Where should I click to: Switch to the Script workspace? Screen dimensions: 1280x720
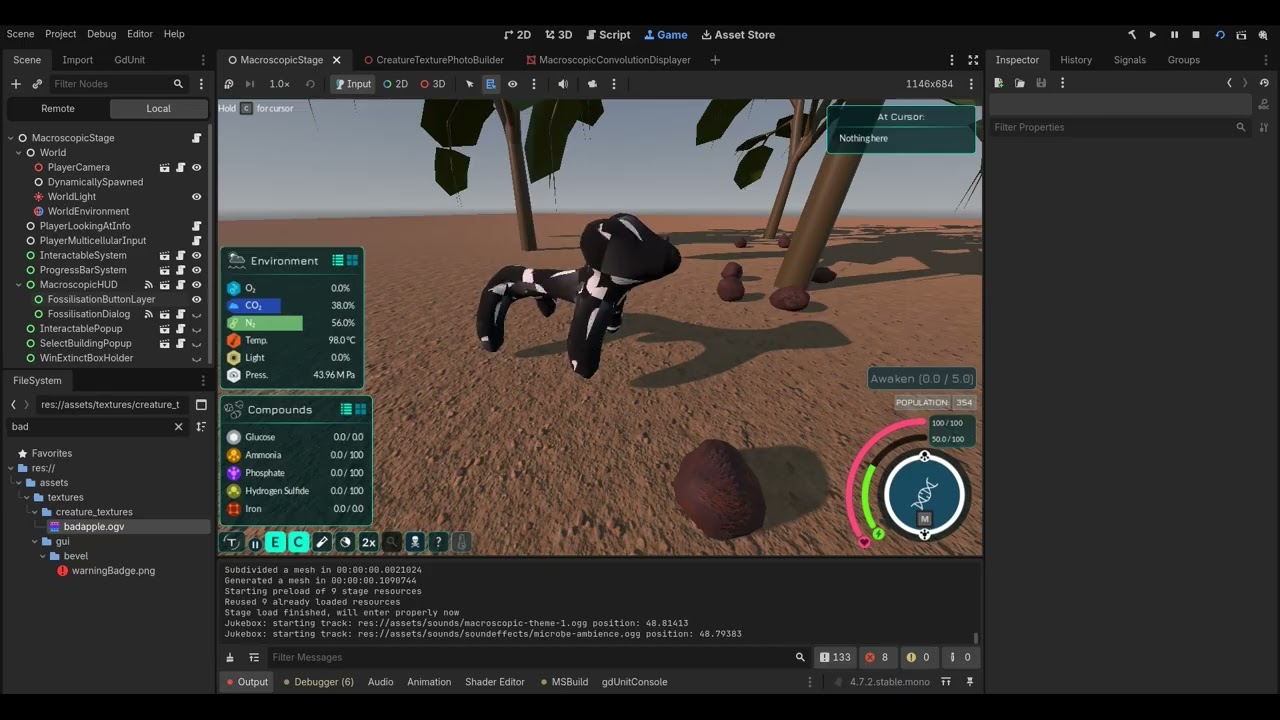coord(608,34)
